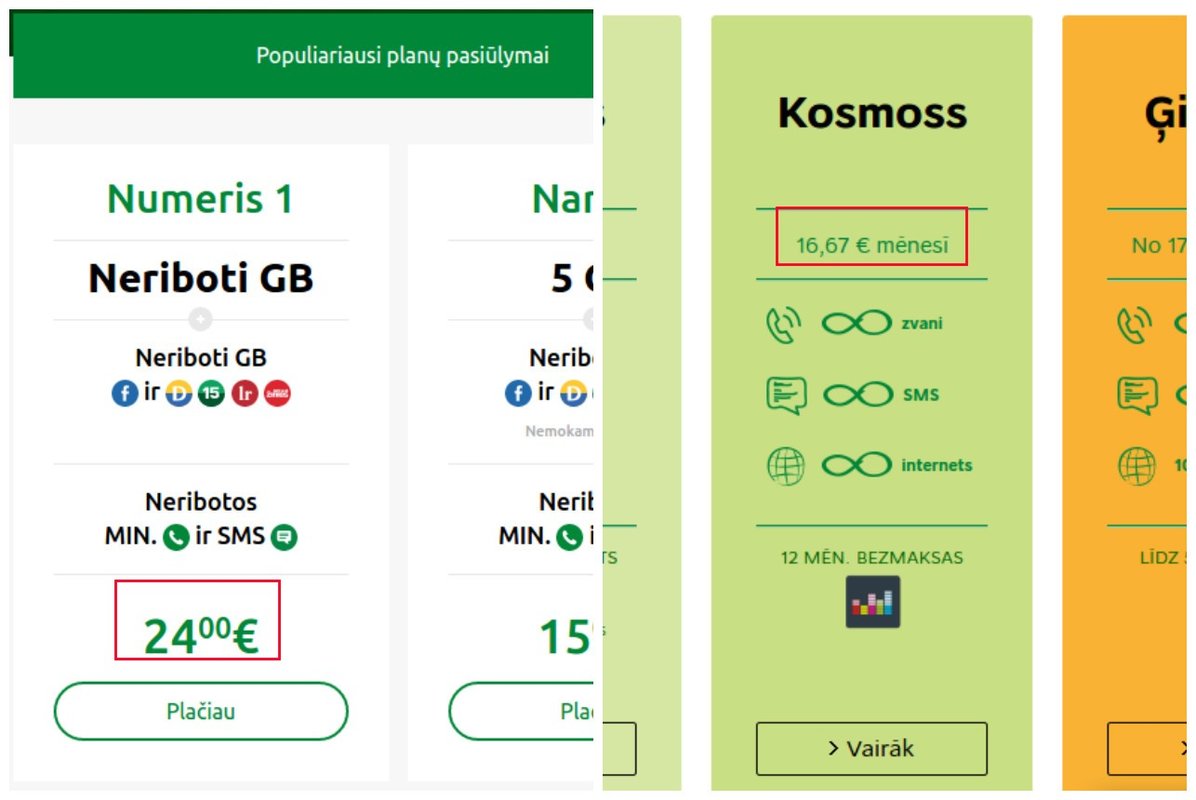Click the green 15 icon in Numeris 1
Screen dimensions: 1196x800
[x=211, y=394]
